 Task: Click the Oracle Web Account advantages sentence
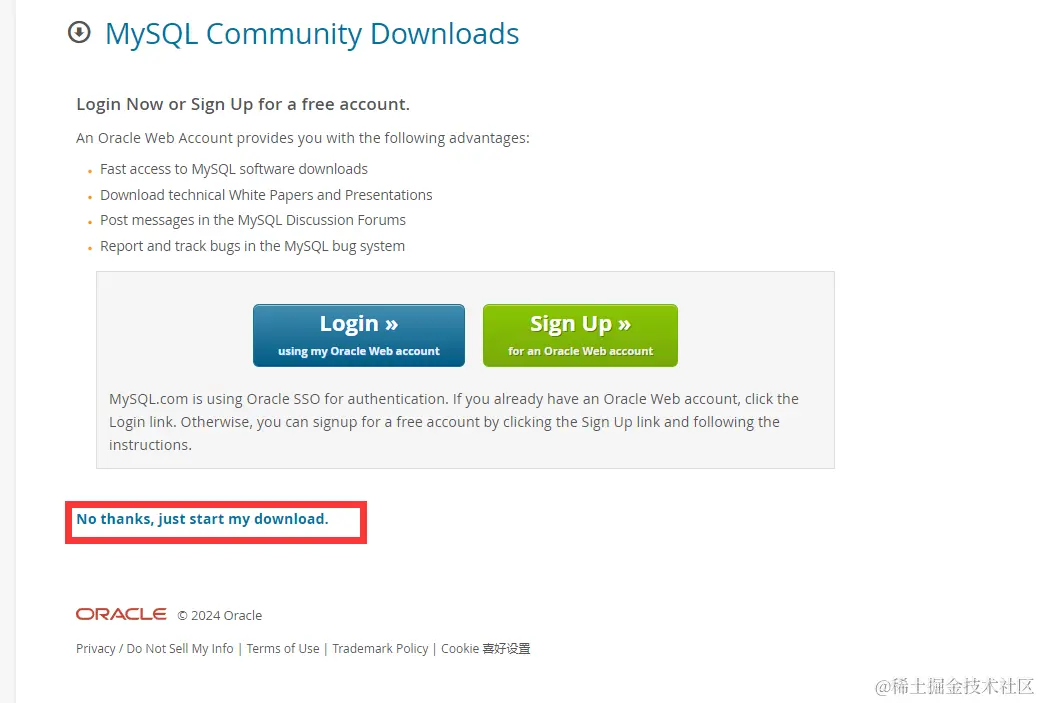[x=303, y=138]
